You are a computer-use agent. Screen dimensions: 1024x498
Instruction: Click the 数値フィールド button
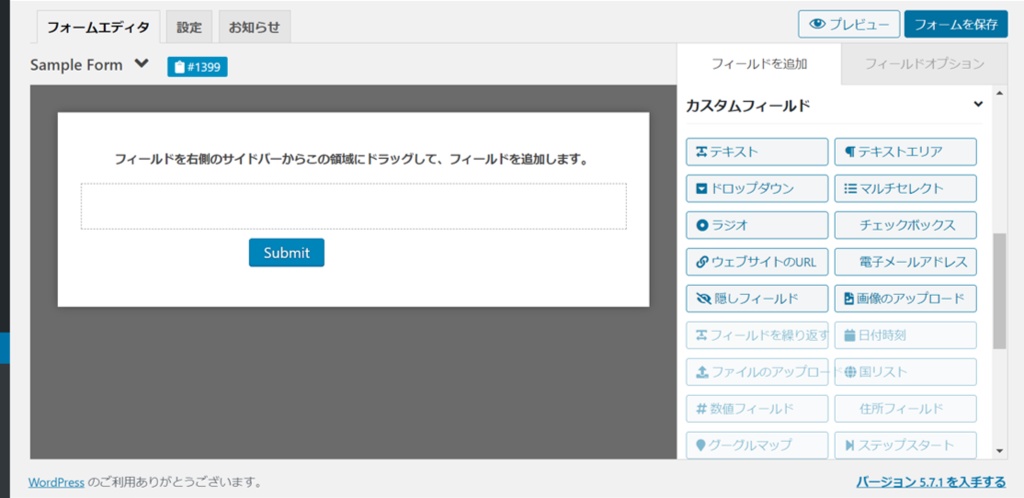757,409
